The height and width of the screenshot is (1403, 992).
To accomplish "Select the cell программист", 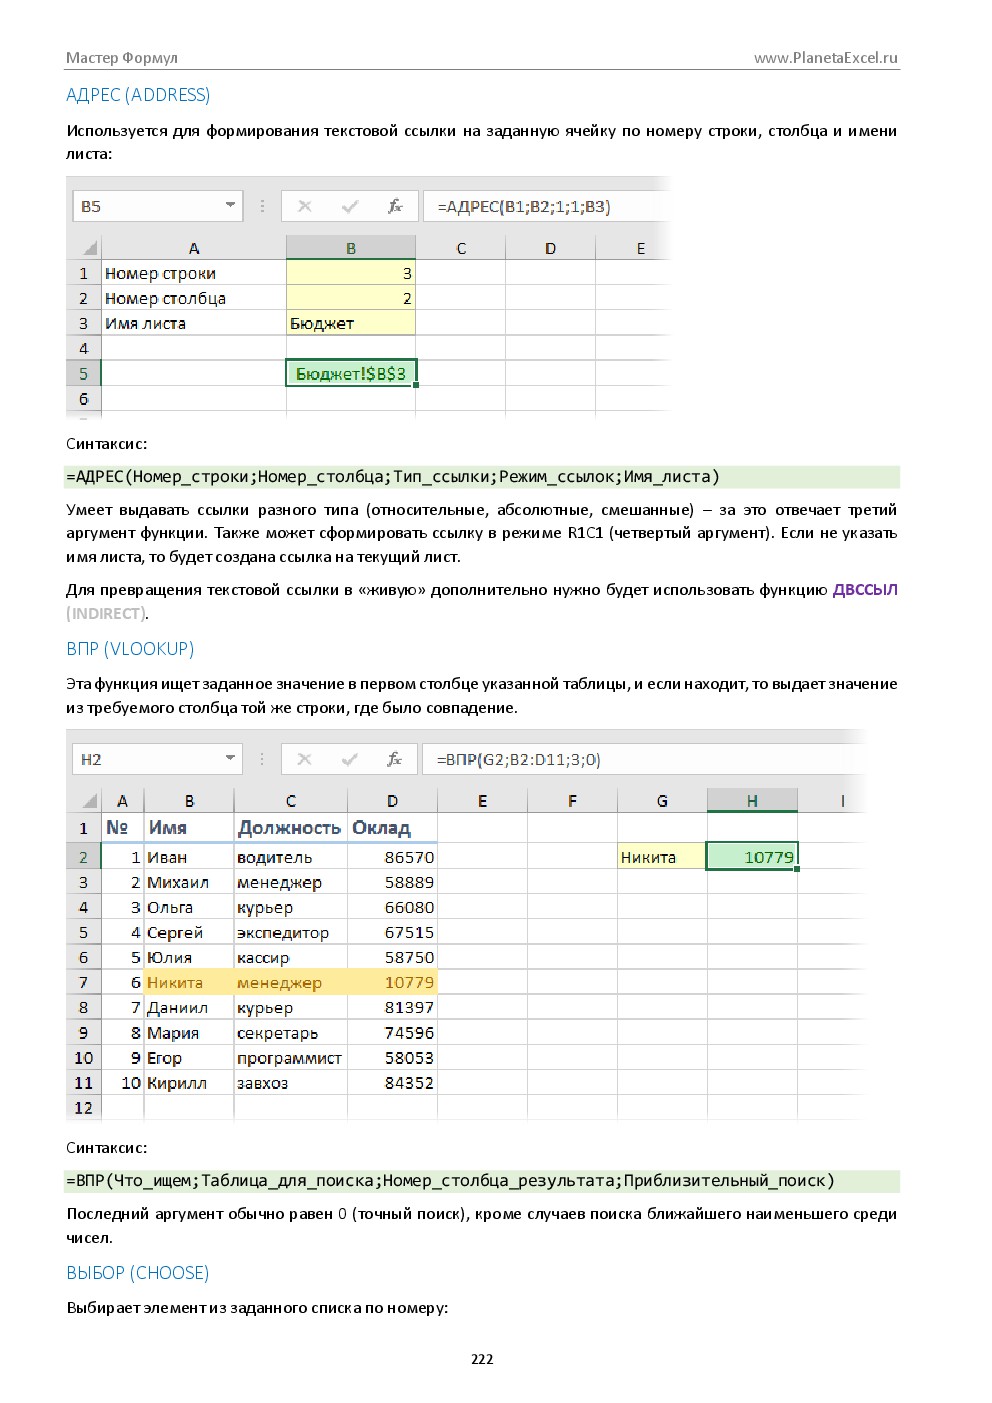I will (x=290, y=1057).
